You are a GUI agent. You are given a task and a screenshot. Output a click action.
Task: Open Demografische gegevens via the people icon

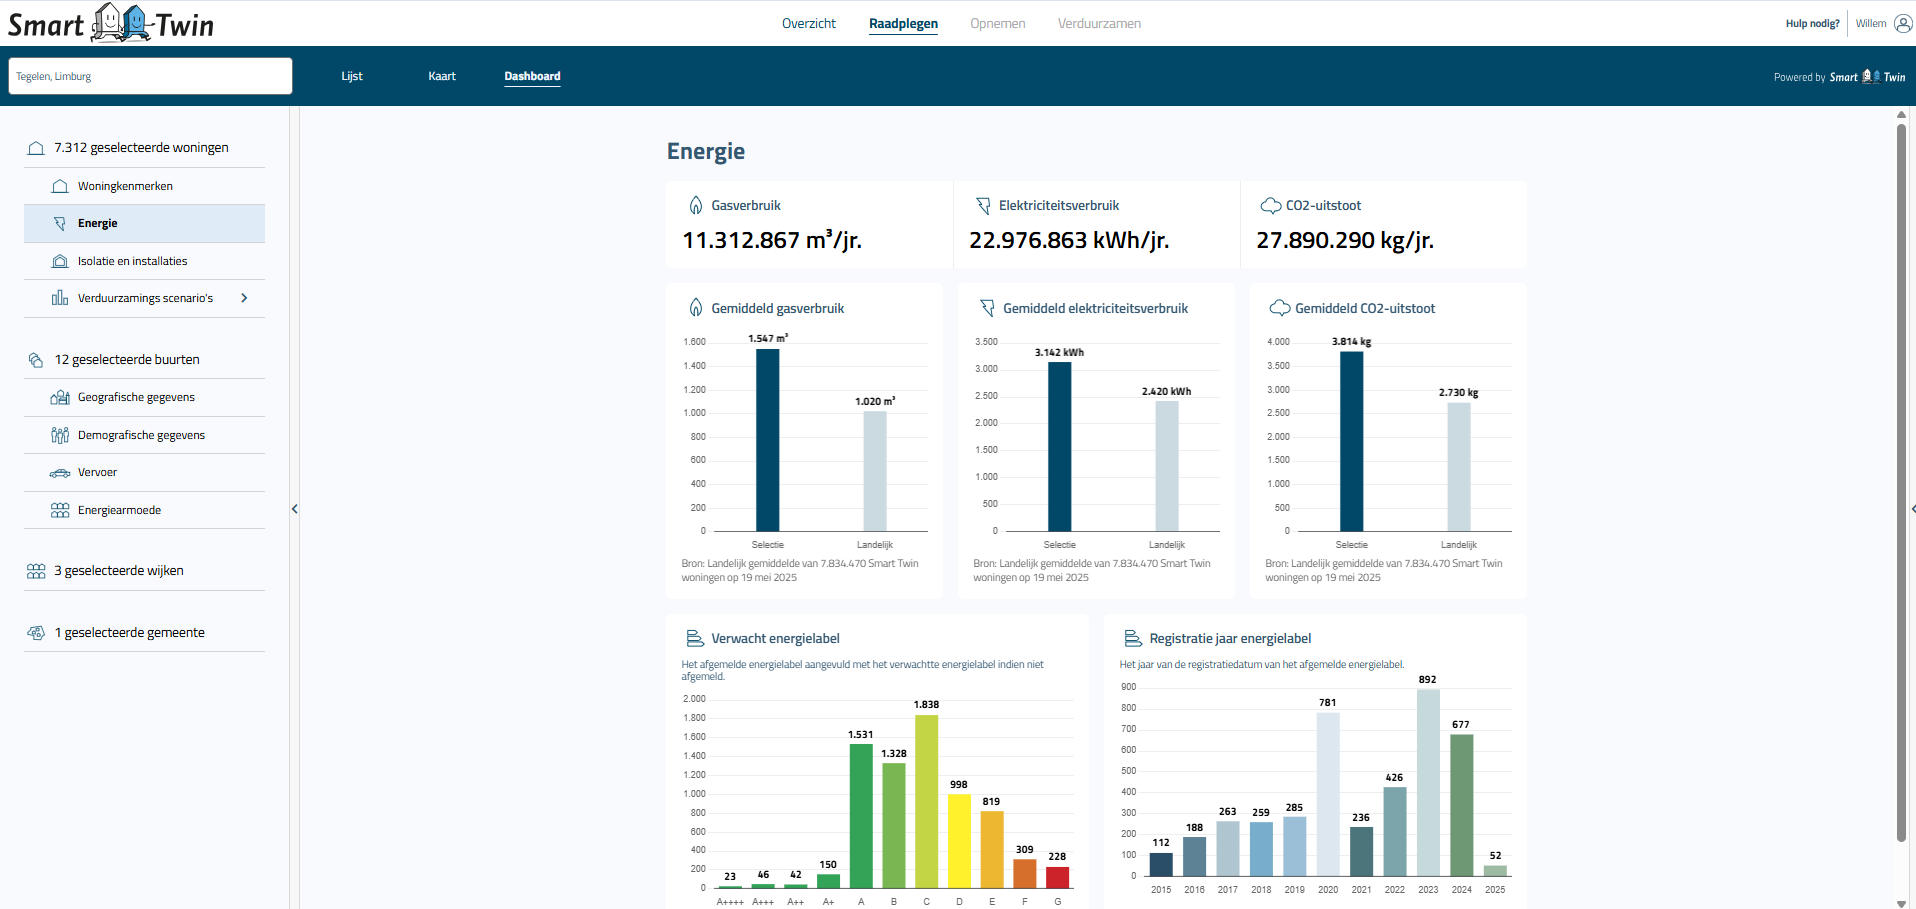[x=59, y=435]
